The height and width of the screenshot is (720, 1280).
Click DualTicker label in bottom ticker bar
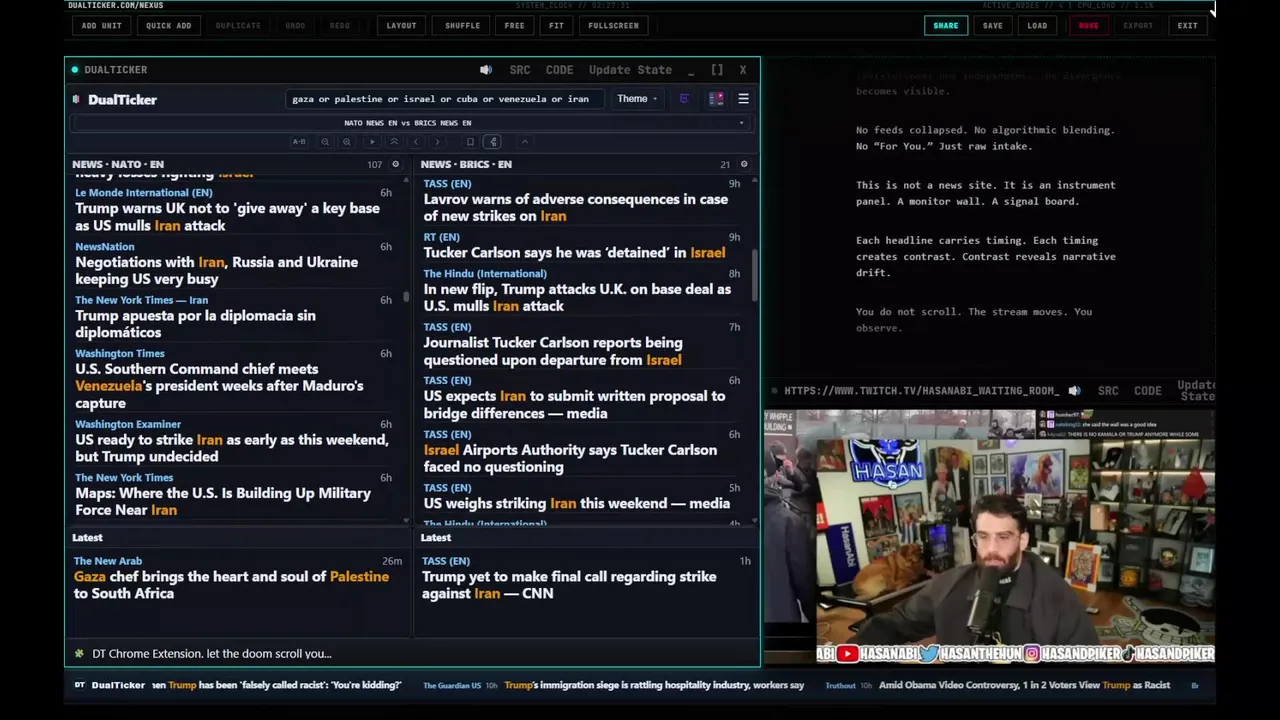(118, 685)
